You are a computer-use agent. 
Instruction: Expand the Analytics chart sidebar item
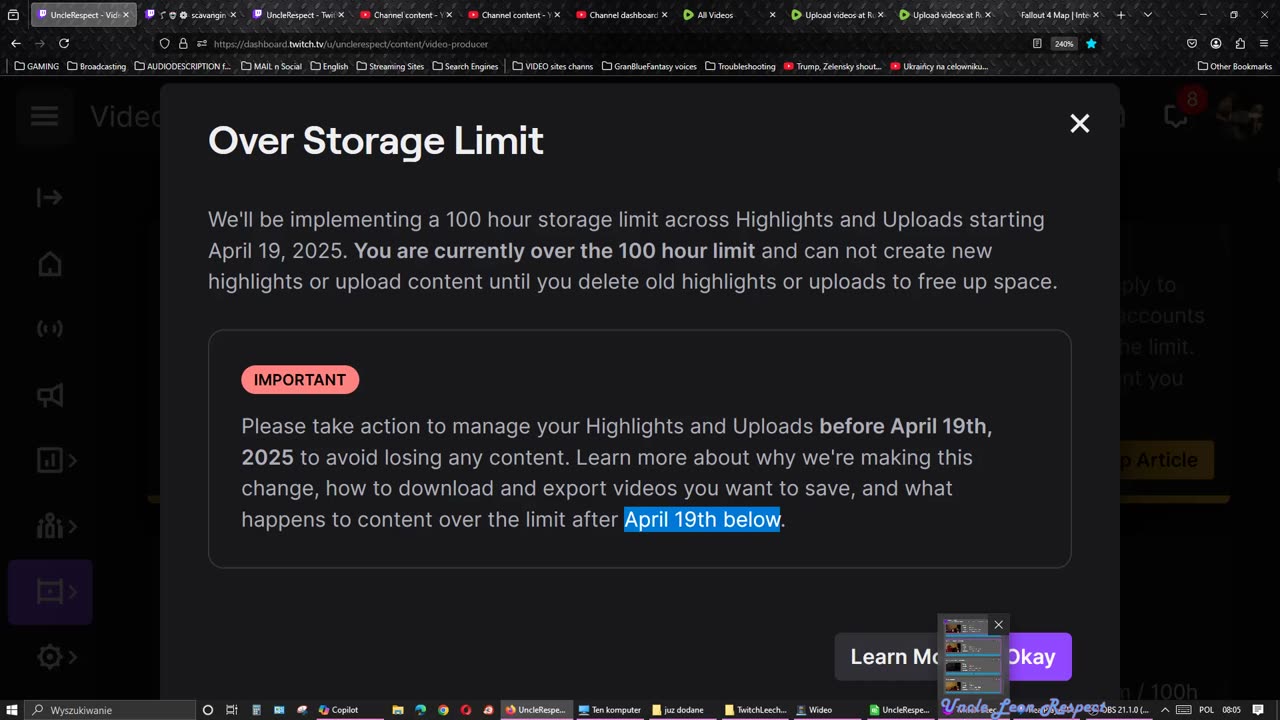55,460
